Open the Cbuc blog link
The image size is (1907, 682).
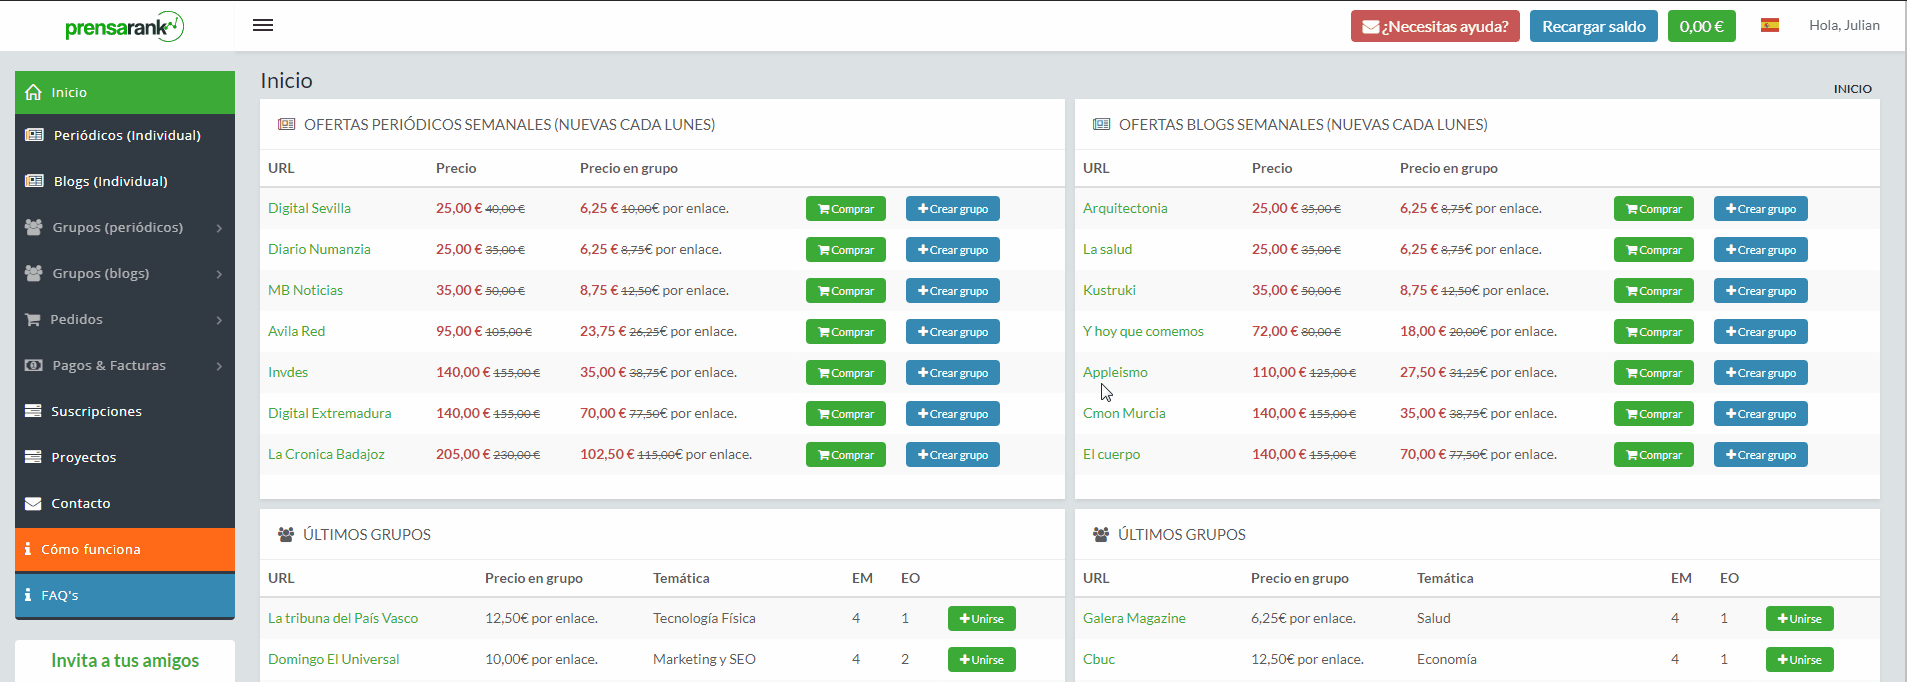[x=1099, y=659]
